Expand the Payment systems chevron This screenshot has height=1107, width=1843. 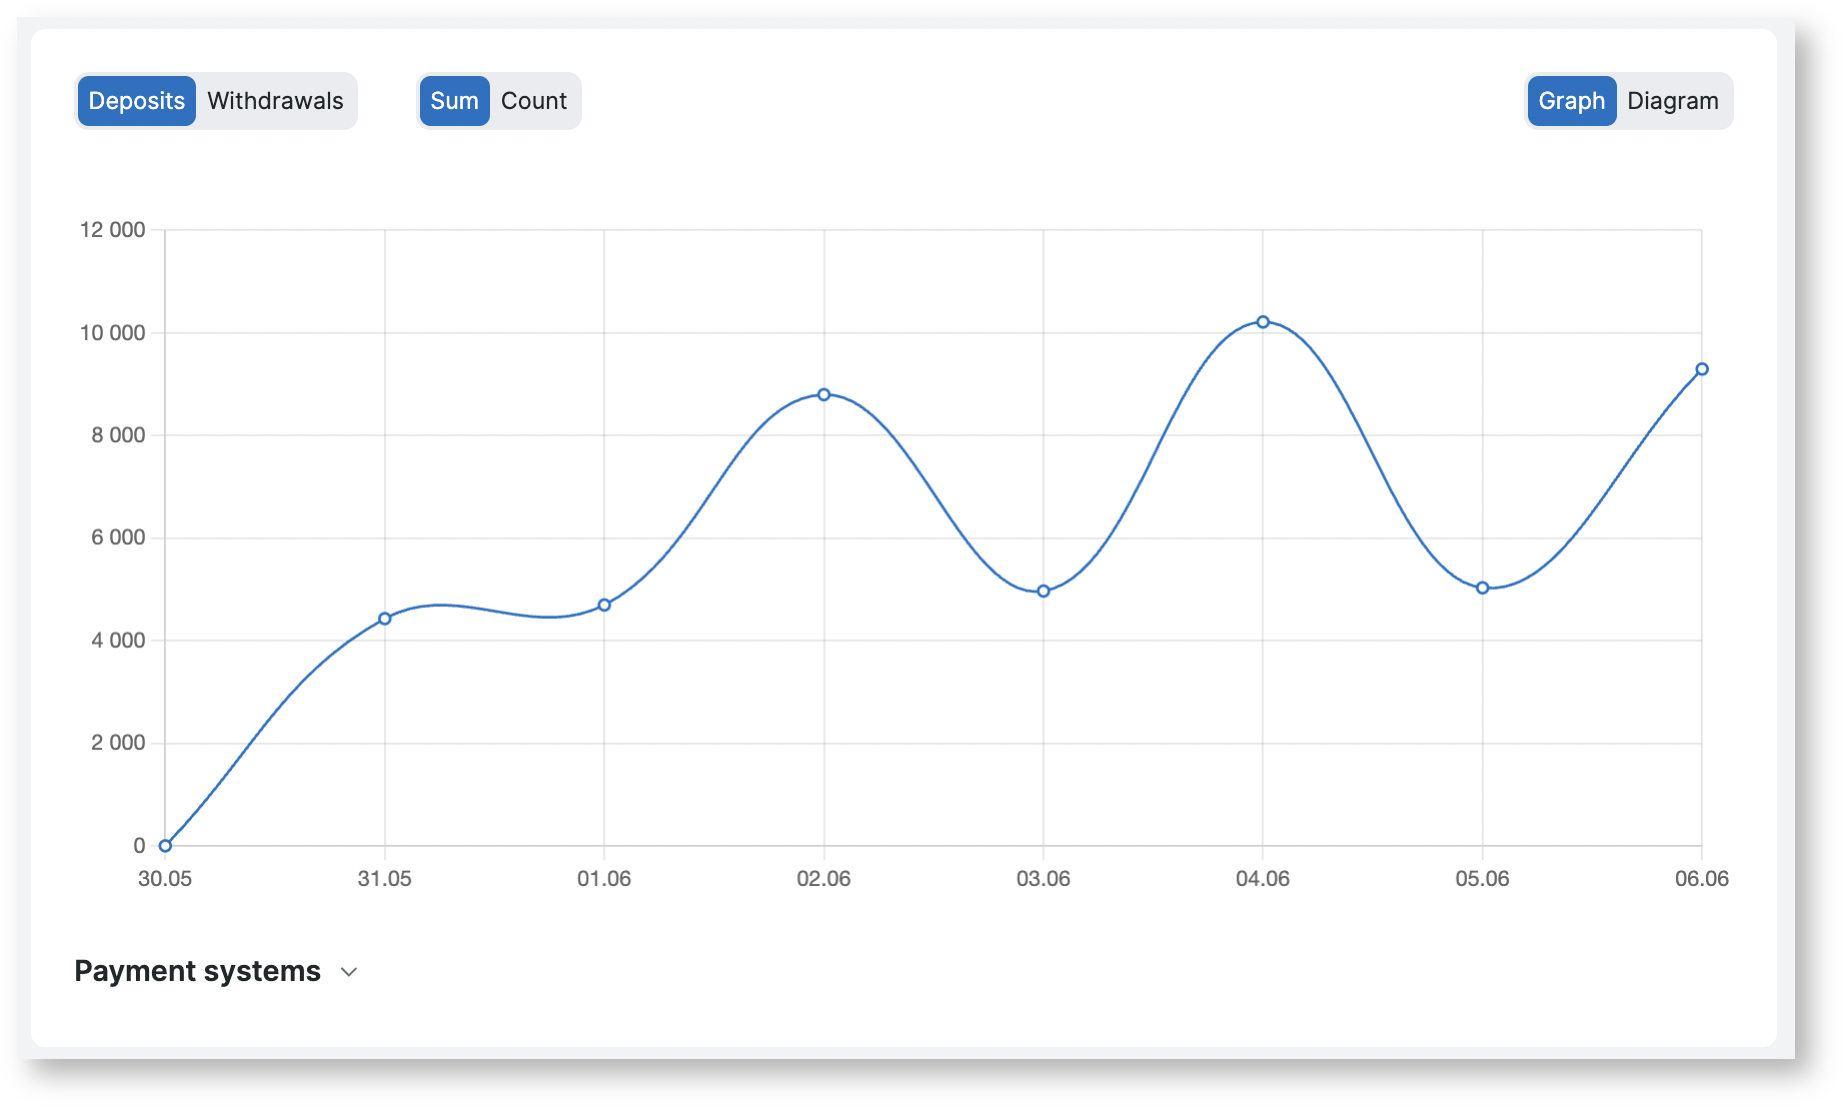tap(349, 972)
